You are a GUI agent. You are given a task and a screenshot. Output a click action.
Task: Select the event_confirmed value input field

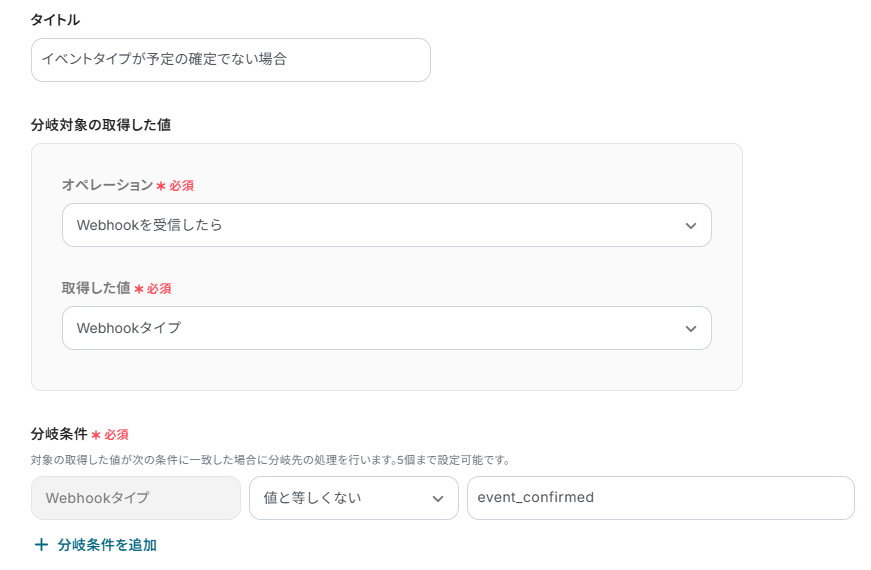[x=660, y=498]
